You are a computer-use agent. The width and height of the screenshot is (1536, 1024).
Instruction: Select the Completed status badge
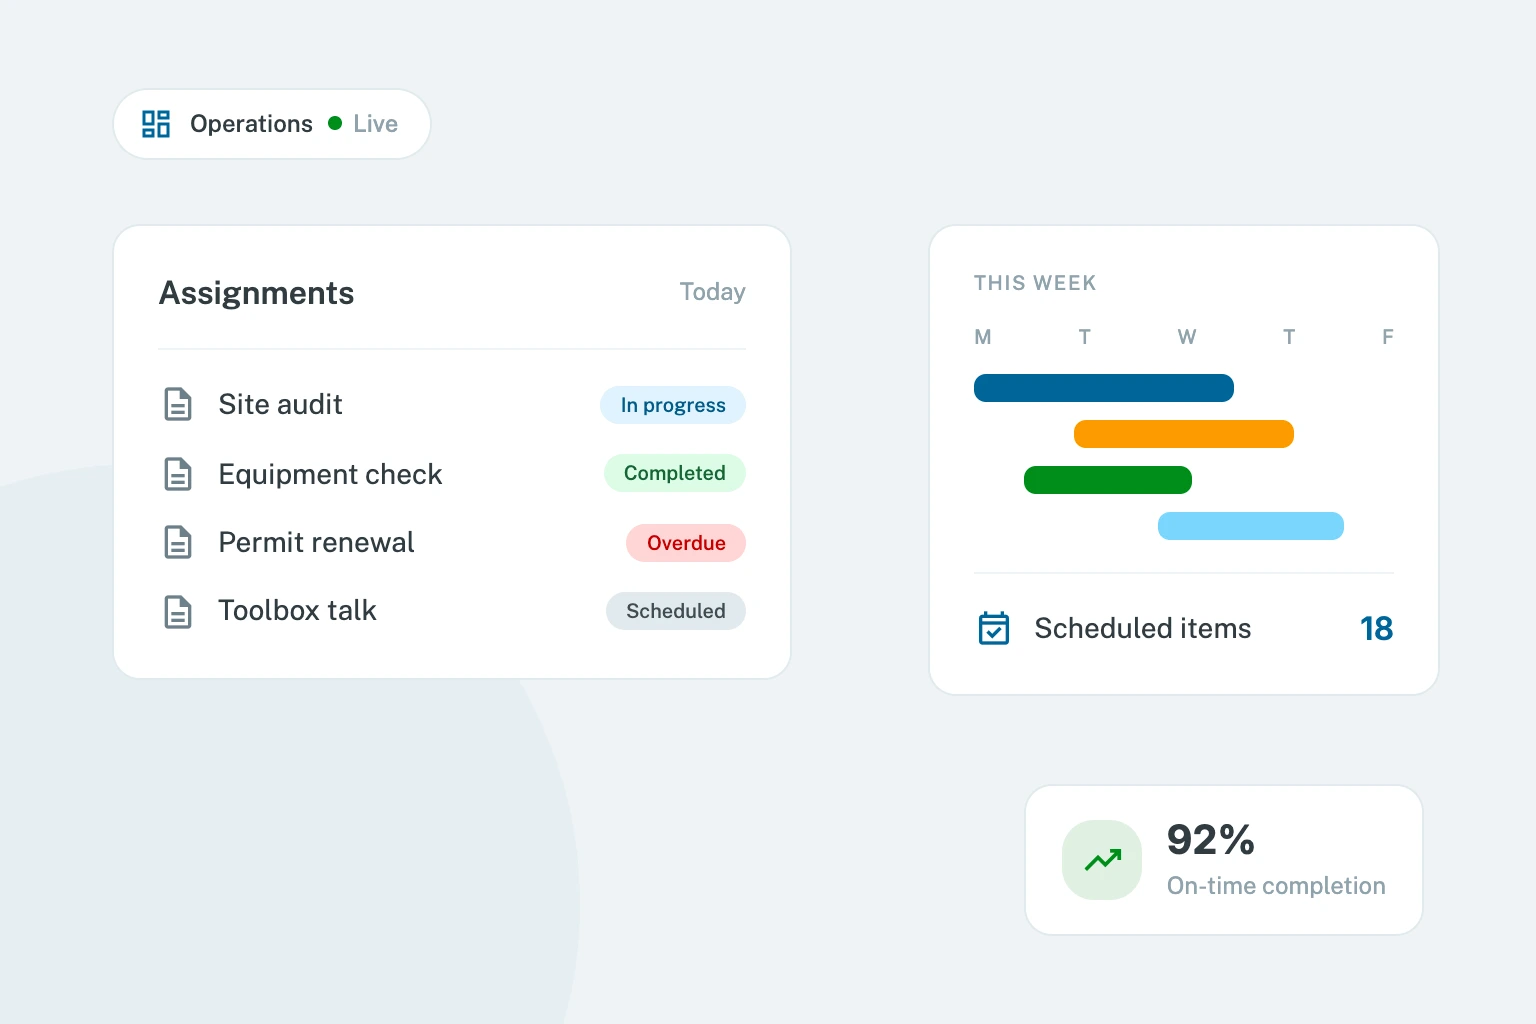click(x=675, y=473)
